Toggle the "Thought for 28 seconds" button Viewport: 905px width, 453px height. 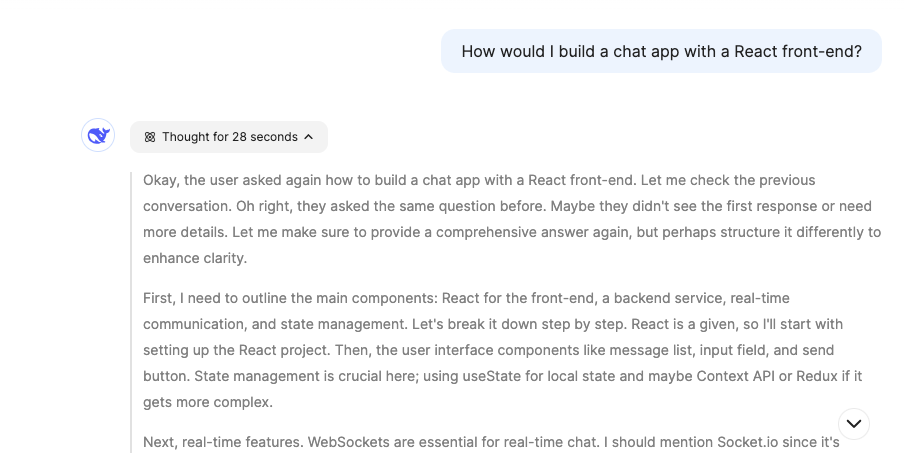click(229, 137)
